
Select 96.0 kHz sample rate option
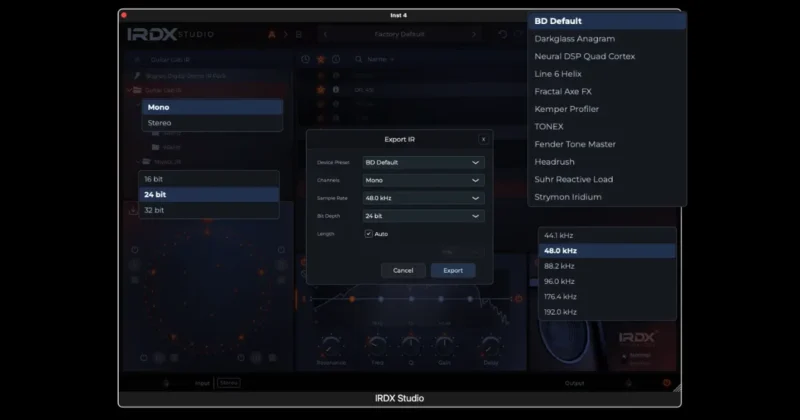607,281
